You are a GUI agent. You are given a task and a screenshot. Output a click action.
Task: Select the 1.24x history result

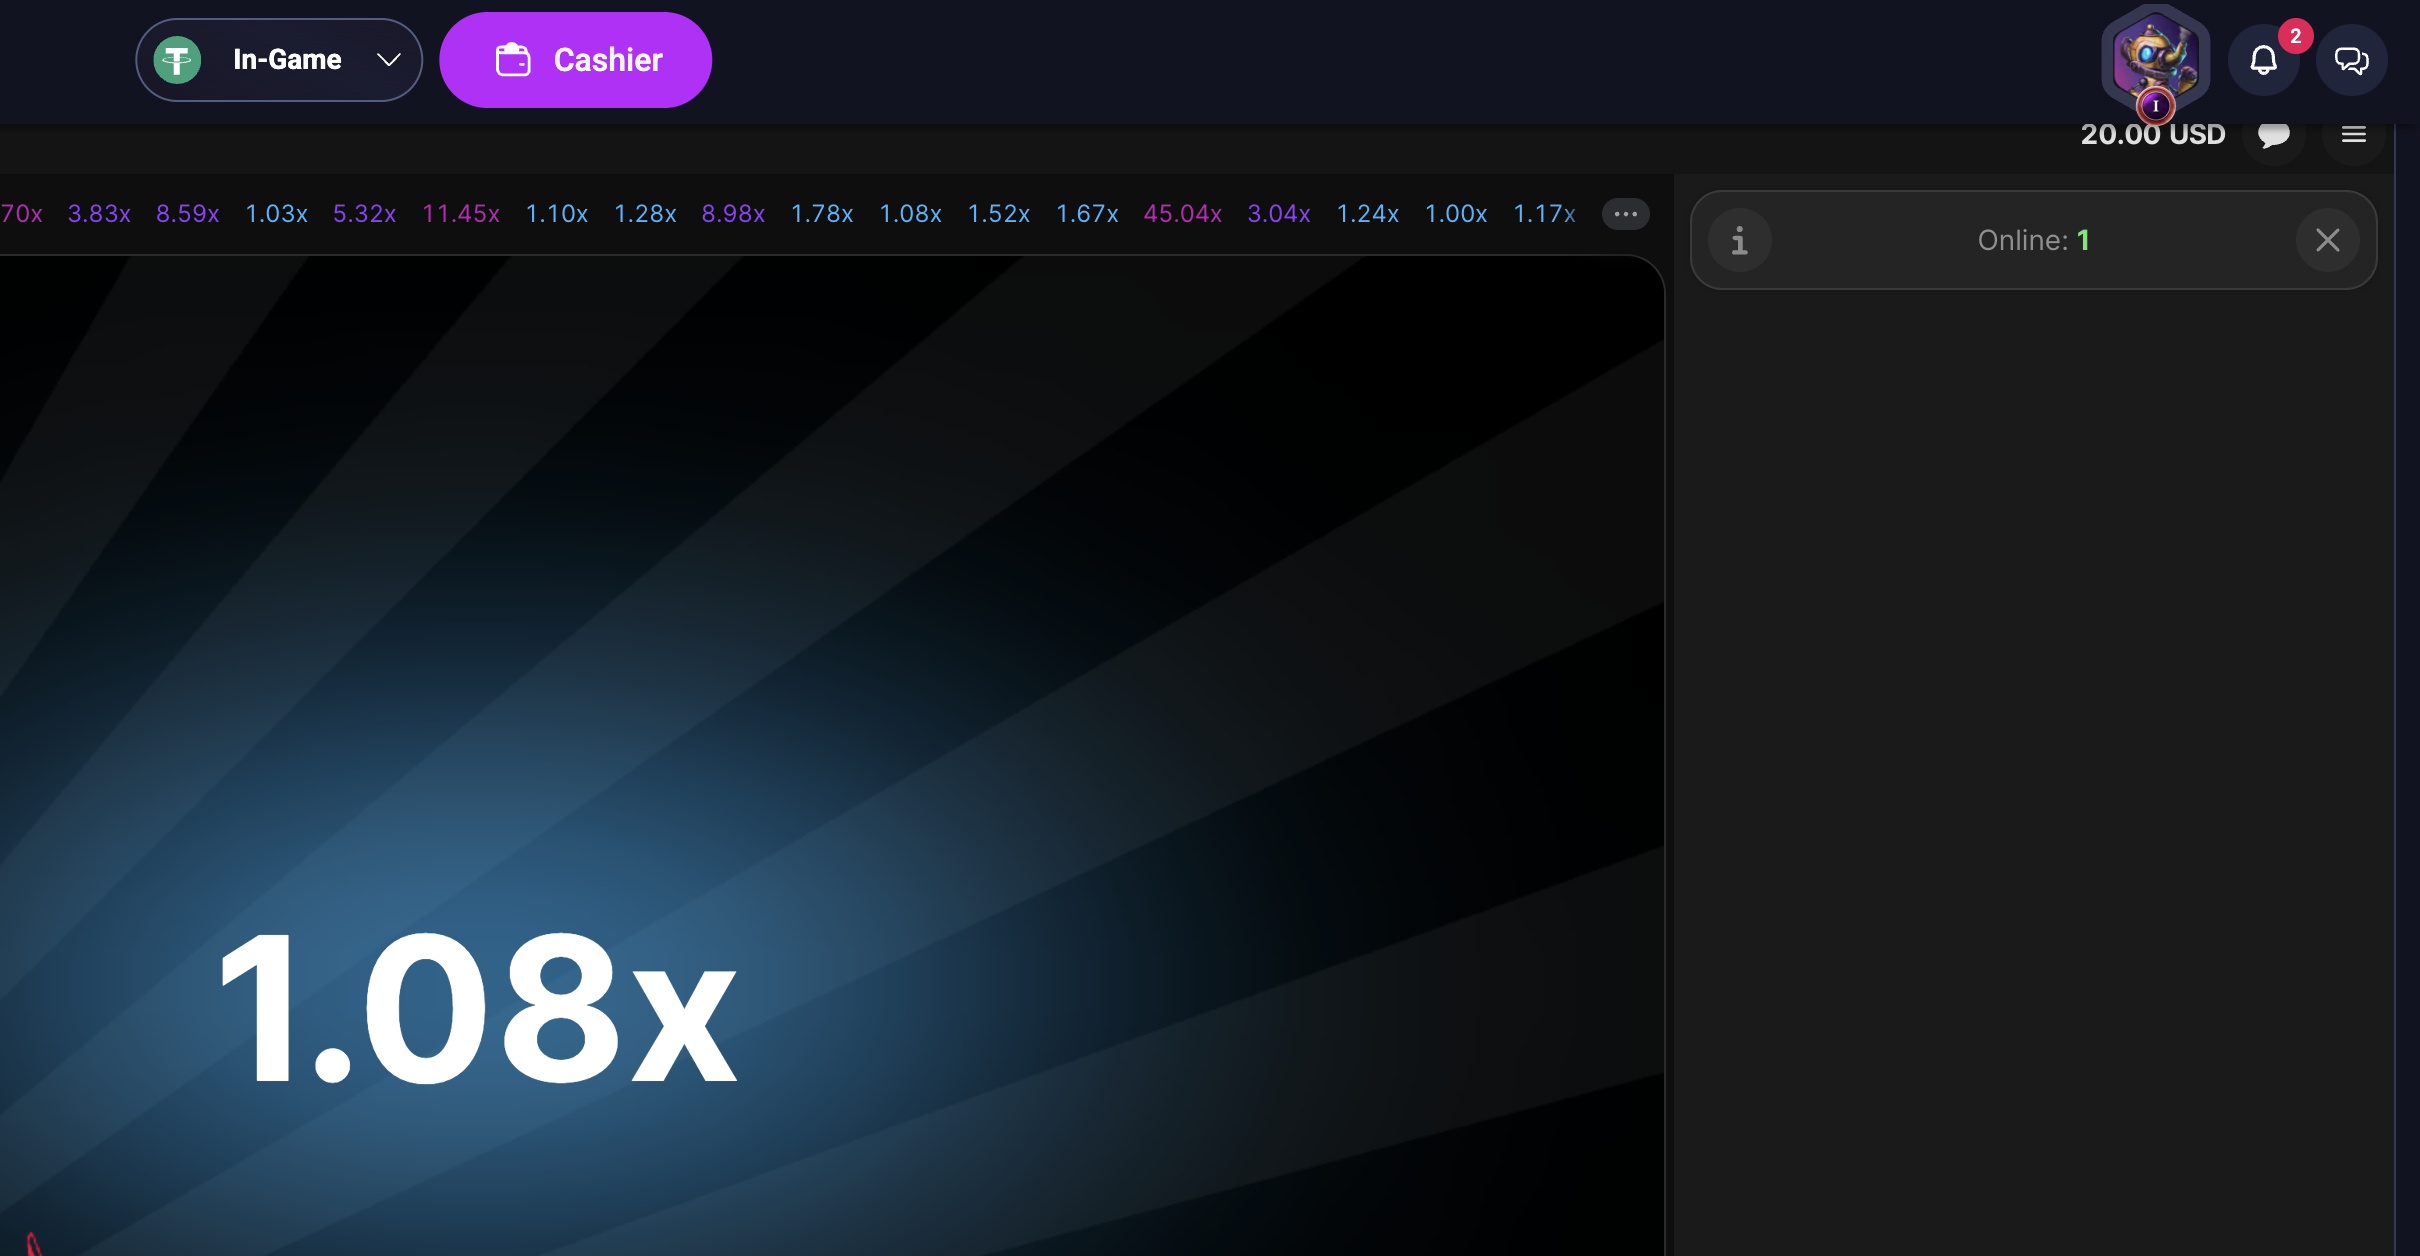point(1368,214)
